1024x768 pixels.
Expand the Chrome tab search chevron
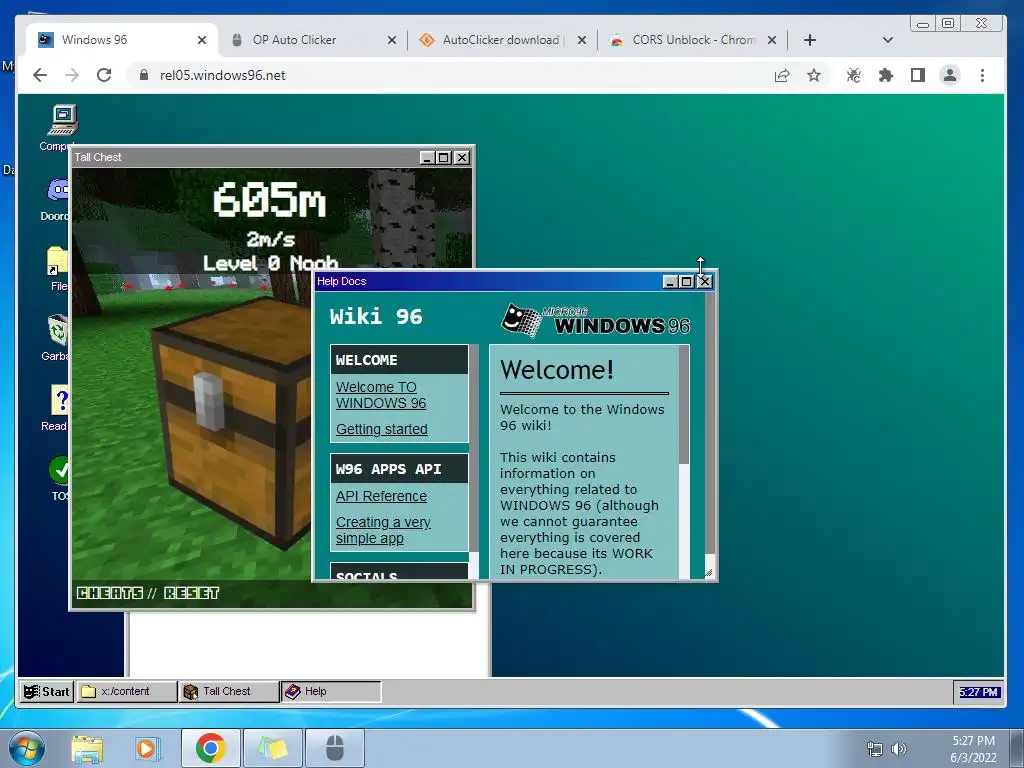(888, 40)
